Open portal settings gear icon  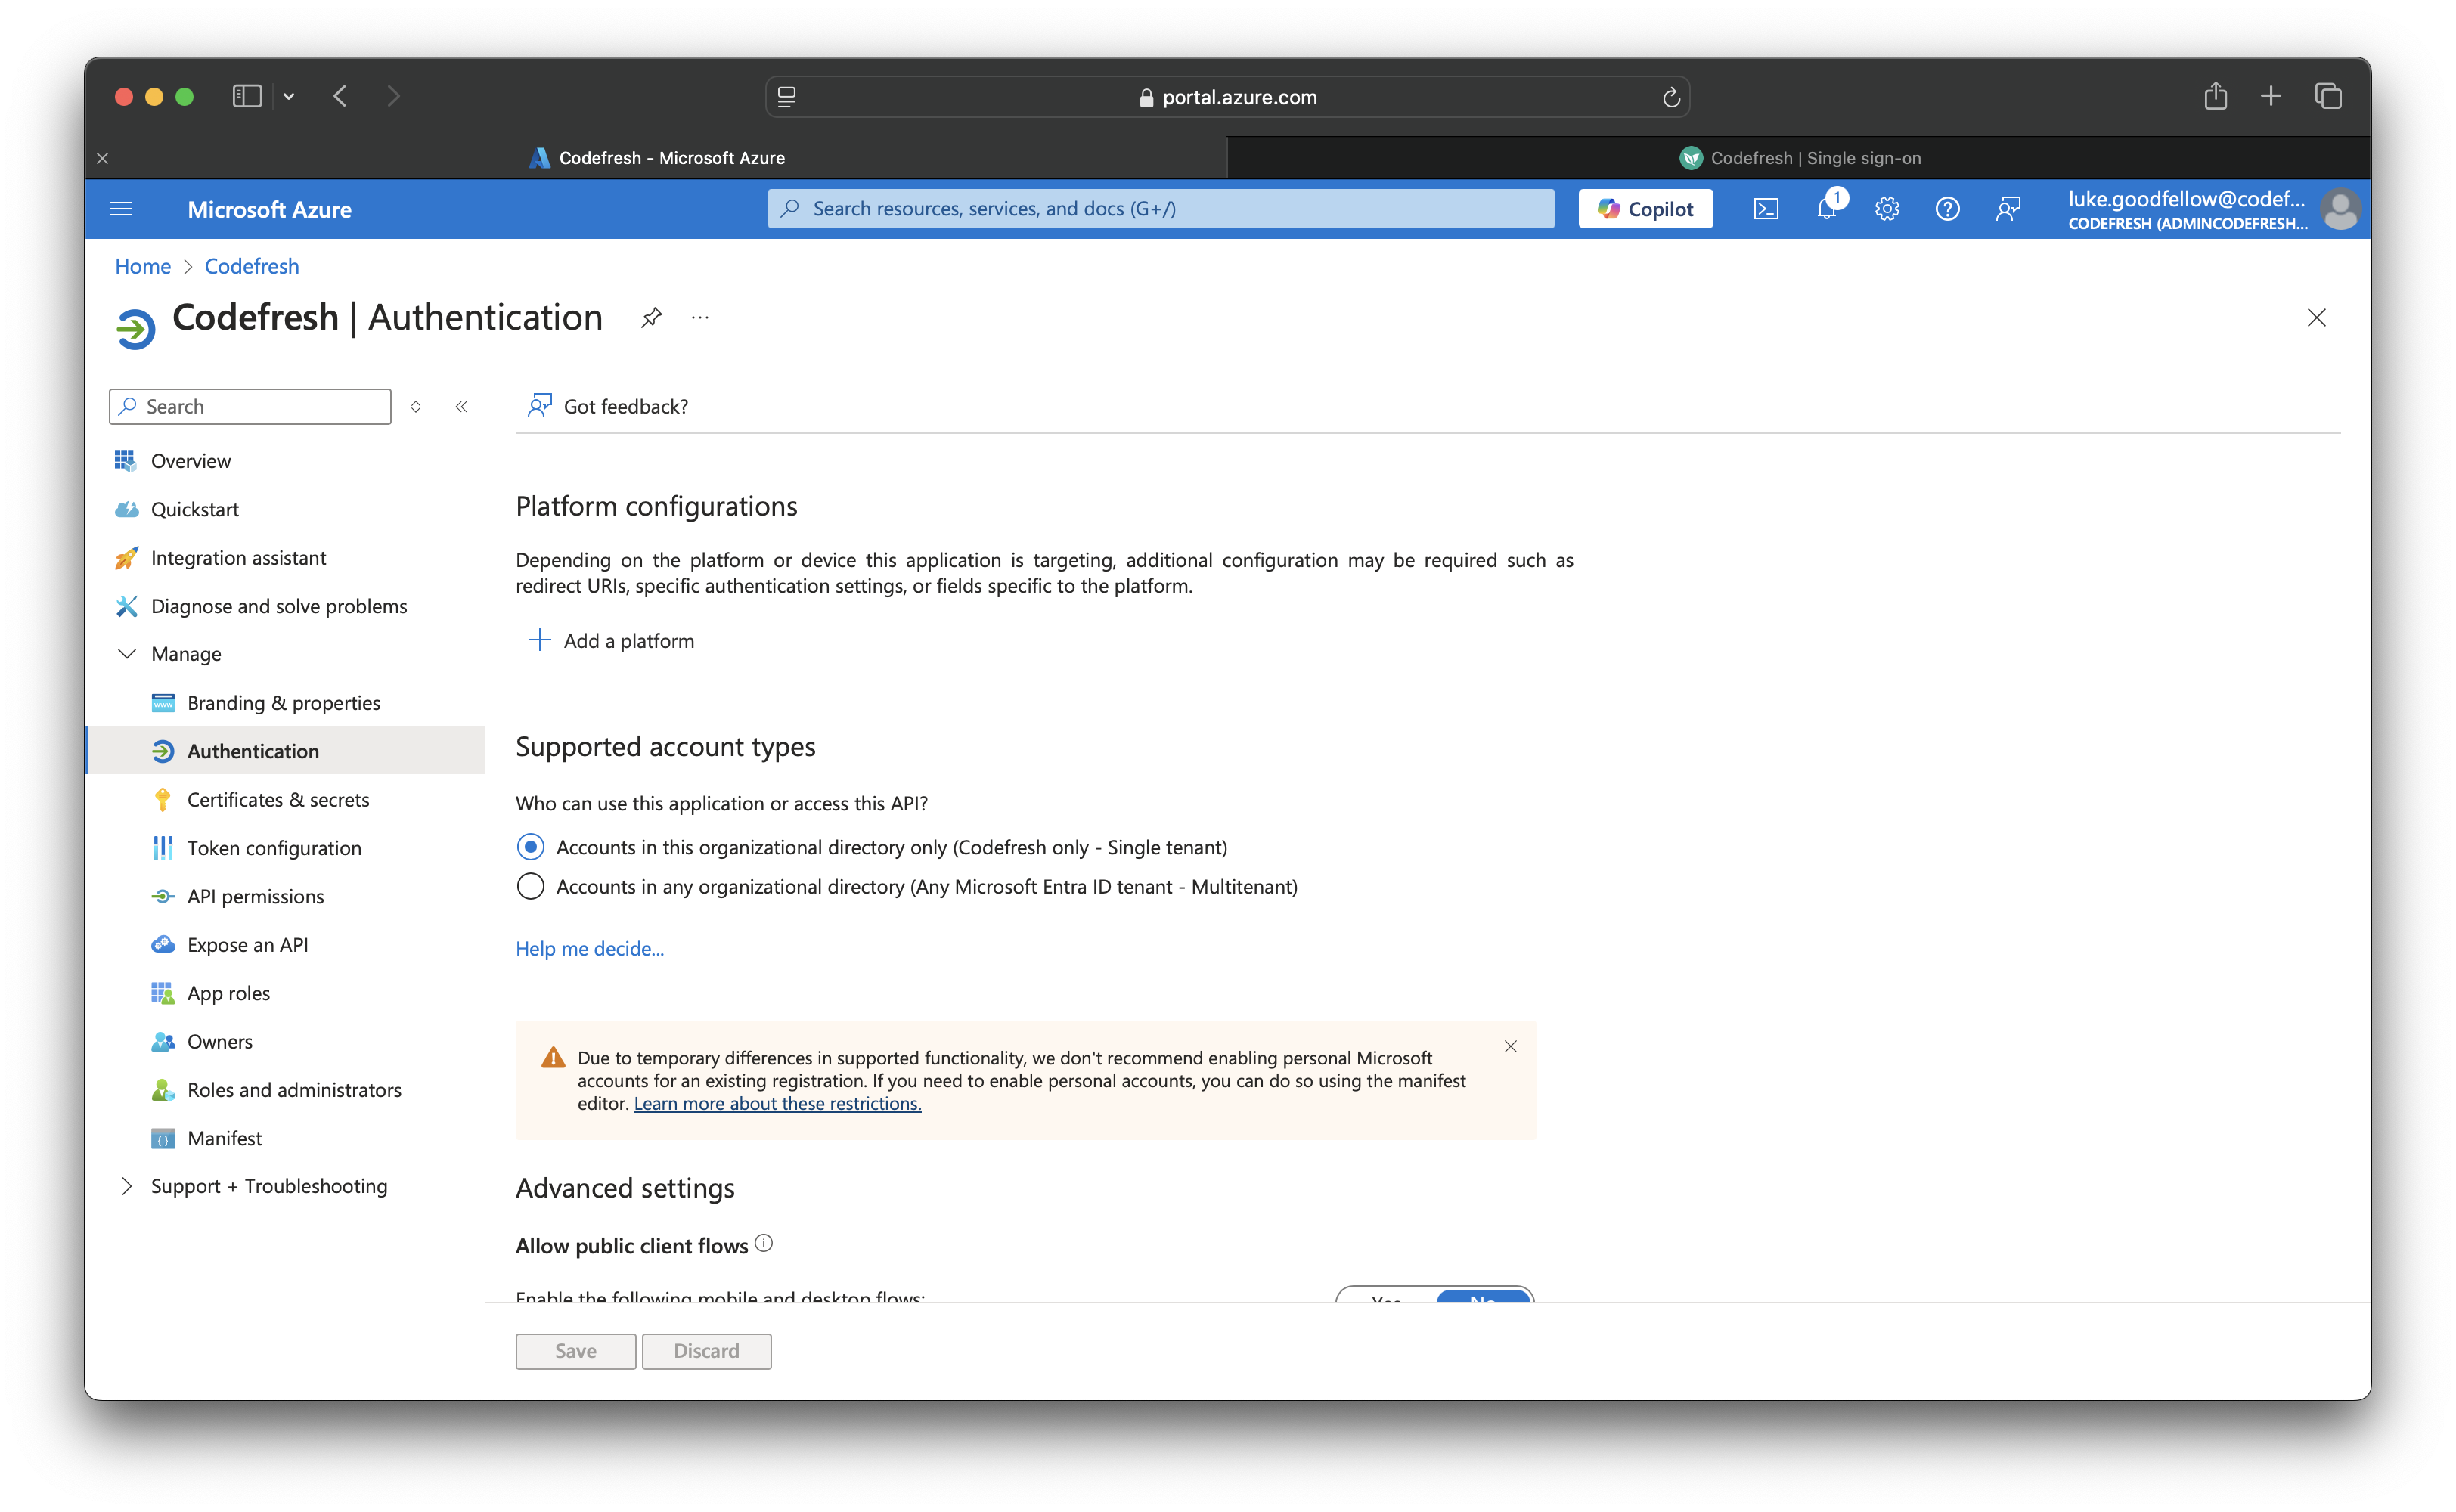pos(1887,209)
